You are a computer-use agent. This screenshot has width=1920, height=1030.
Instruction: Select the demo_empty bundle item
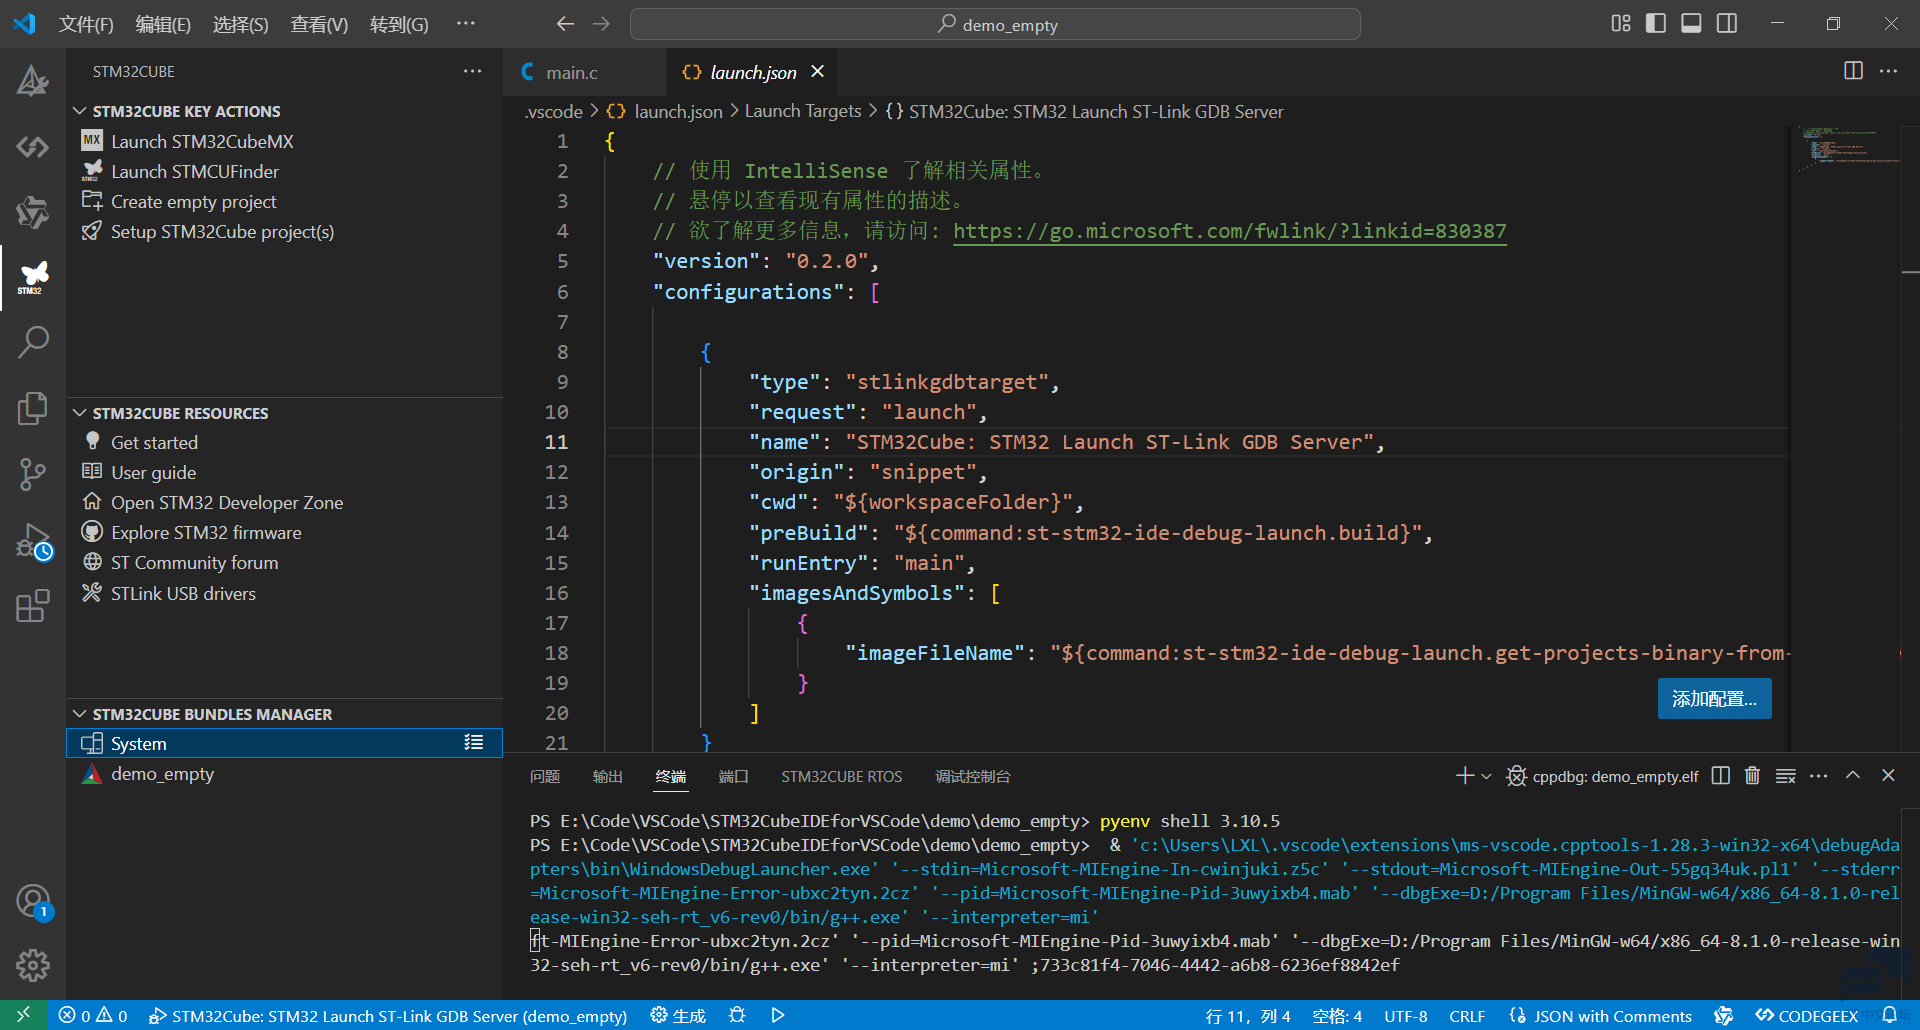(162, 774)
